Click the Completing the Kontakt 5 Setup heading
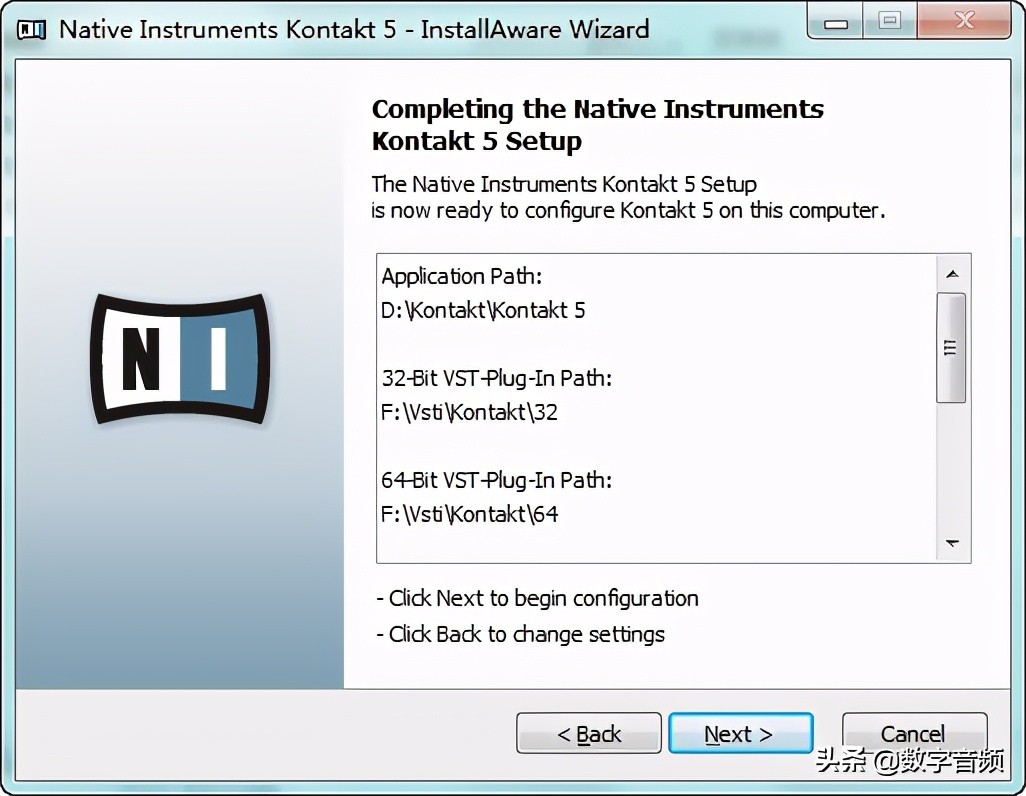1026x796 pixels. (x=597, y=124)
